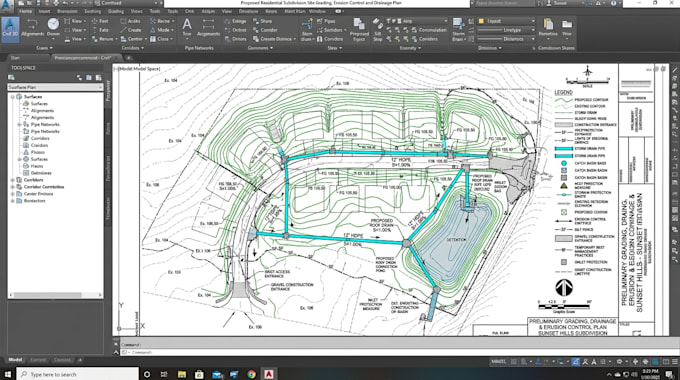Open File Explorer from the taskbar
680x380 pixels.
point(182,374)
